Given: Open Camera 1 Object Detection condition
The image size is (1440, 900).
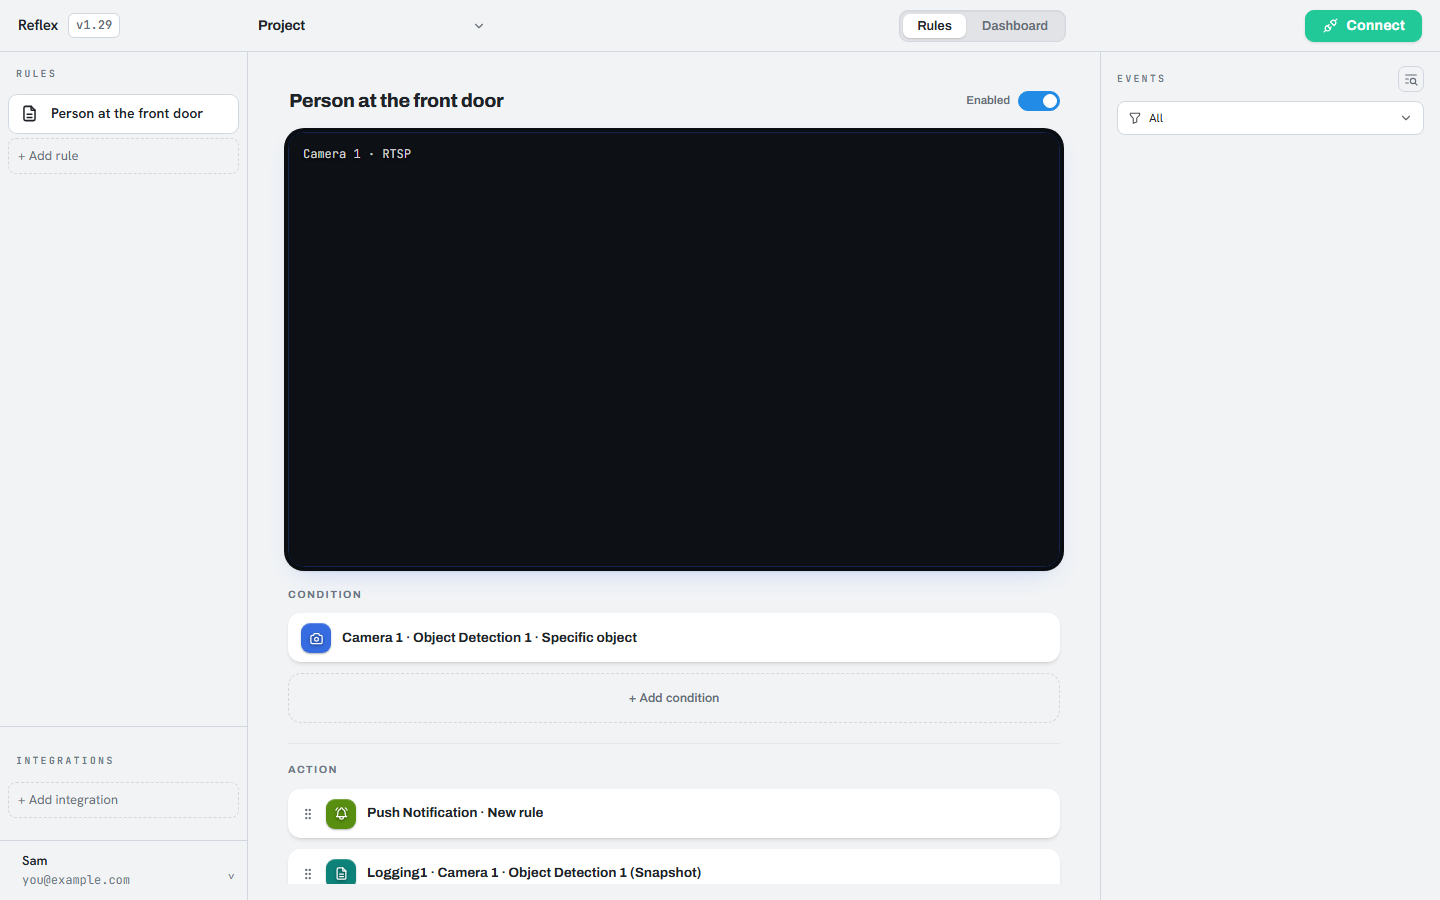Looking at the screenshot, I should [x=674, y=638].
